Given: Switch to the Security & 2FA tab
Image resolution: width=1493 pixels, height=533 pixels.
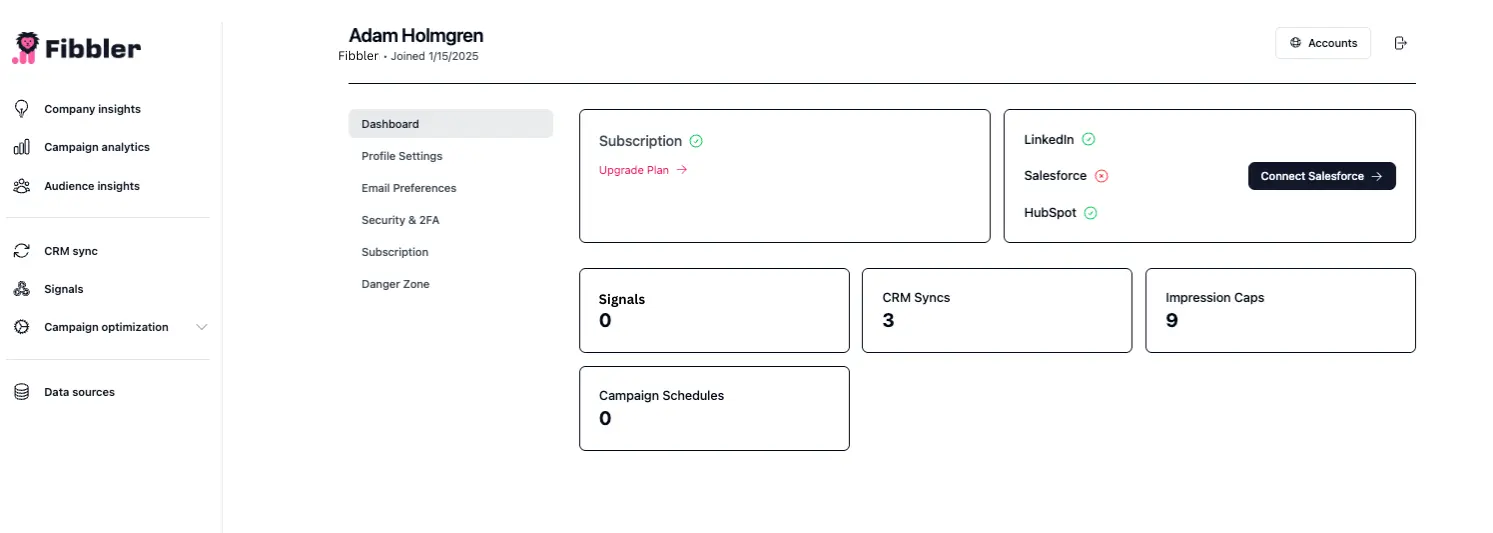Looking at the screenshot, I should tap(400, 220).
